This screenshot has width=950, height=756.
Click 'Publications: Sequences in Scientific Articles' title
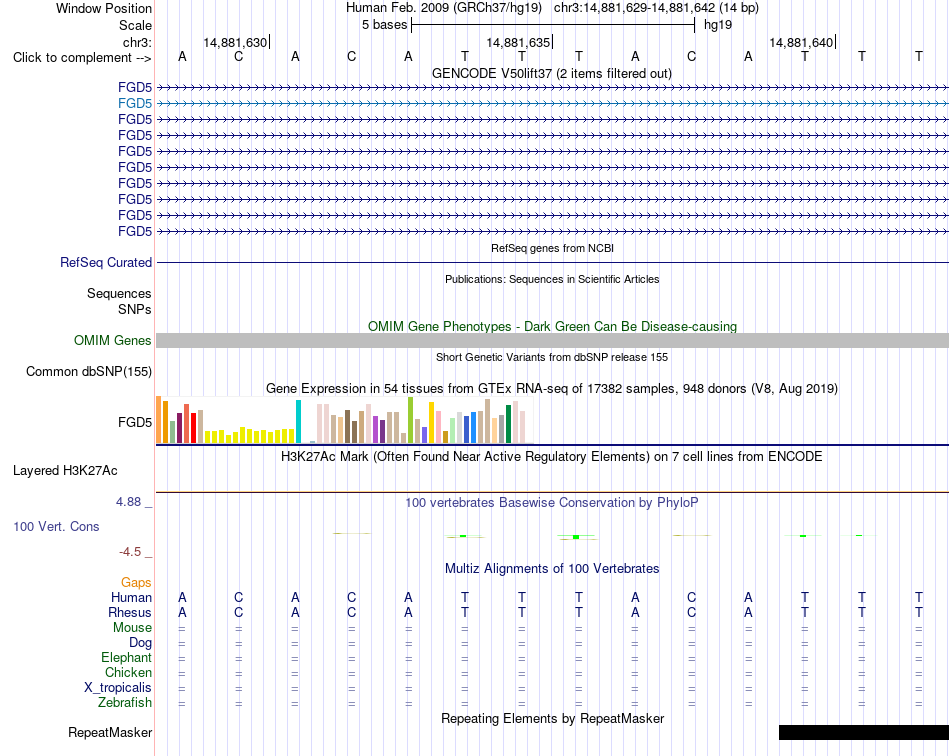[x=552, y=279]
